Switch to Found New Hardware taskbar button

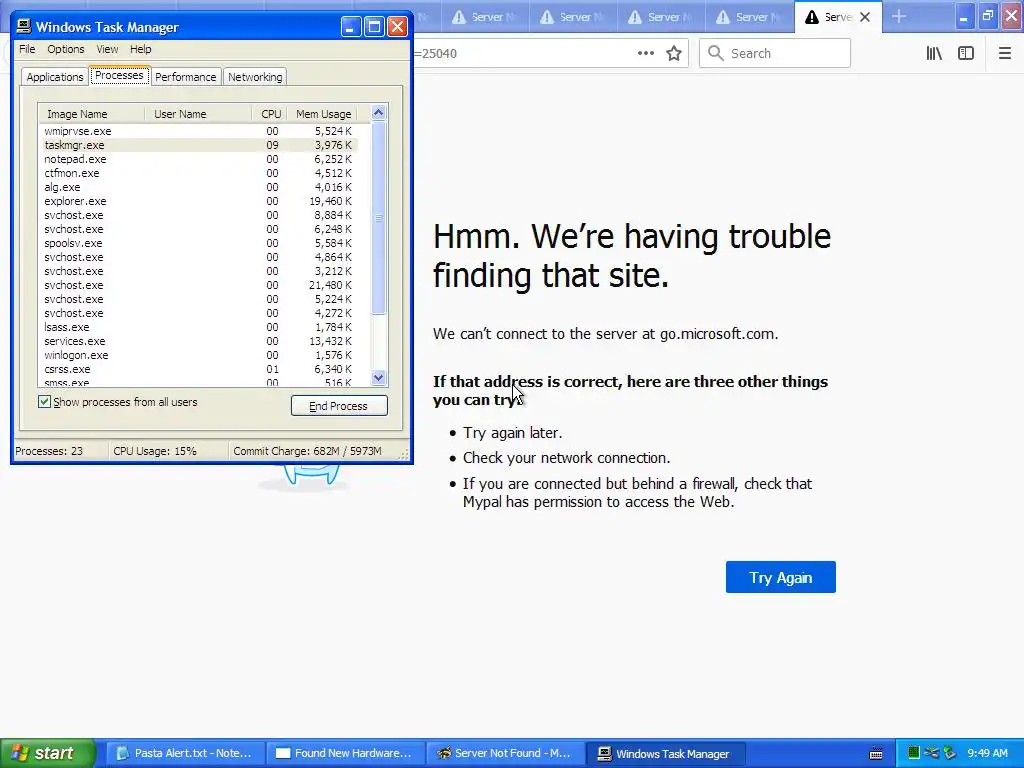tap(344, 753)
